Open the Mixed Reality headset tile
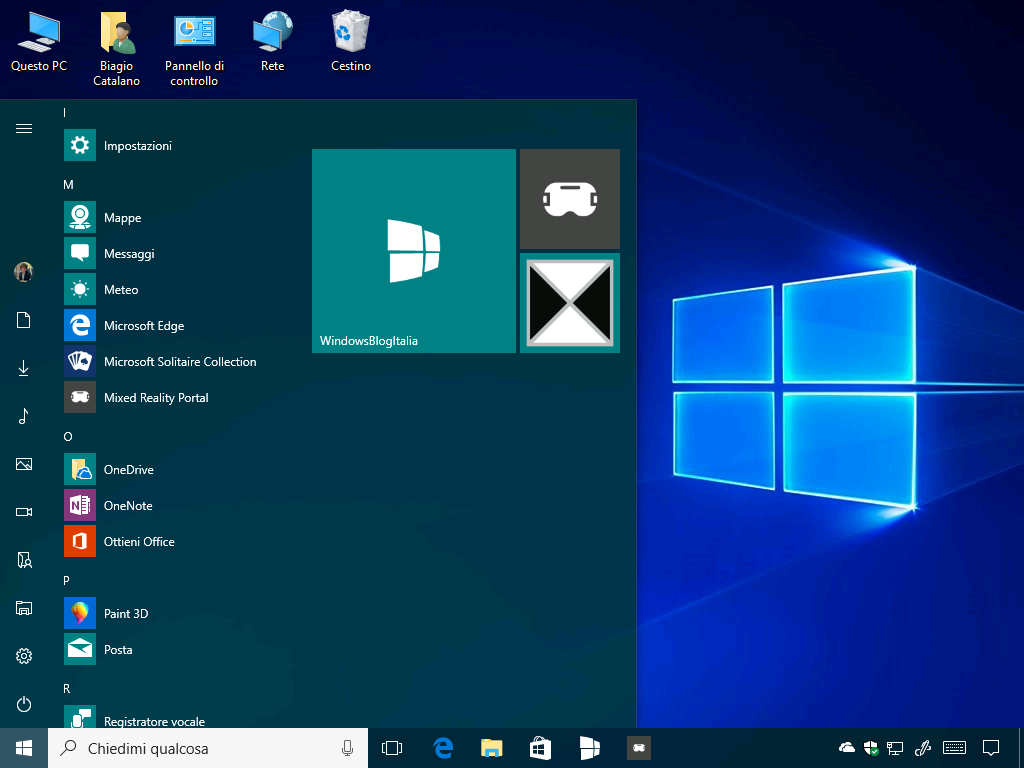Image resolution: width=1024 pixels, height=768 pixels. (x=569, y=199)
